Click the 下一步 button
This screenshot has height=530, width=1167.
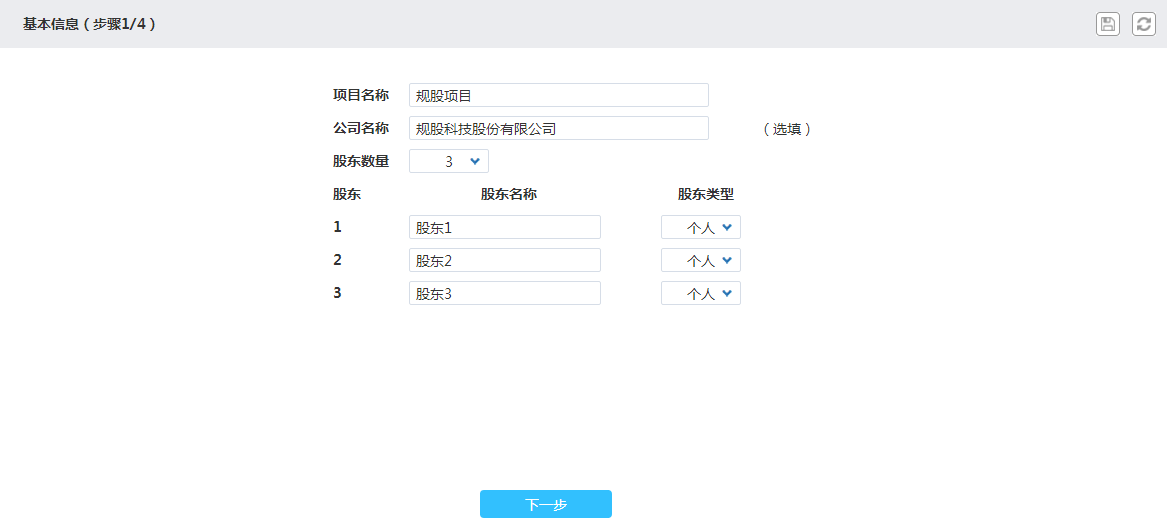pos(546,504)
